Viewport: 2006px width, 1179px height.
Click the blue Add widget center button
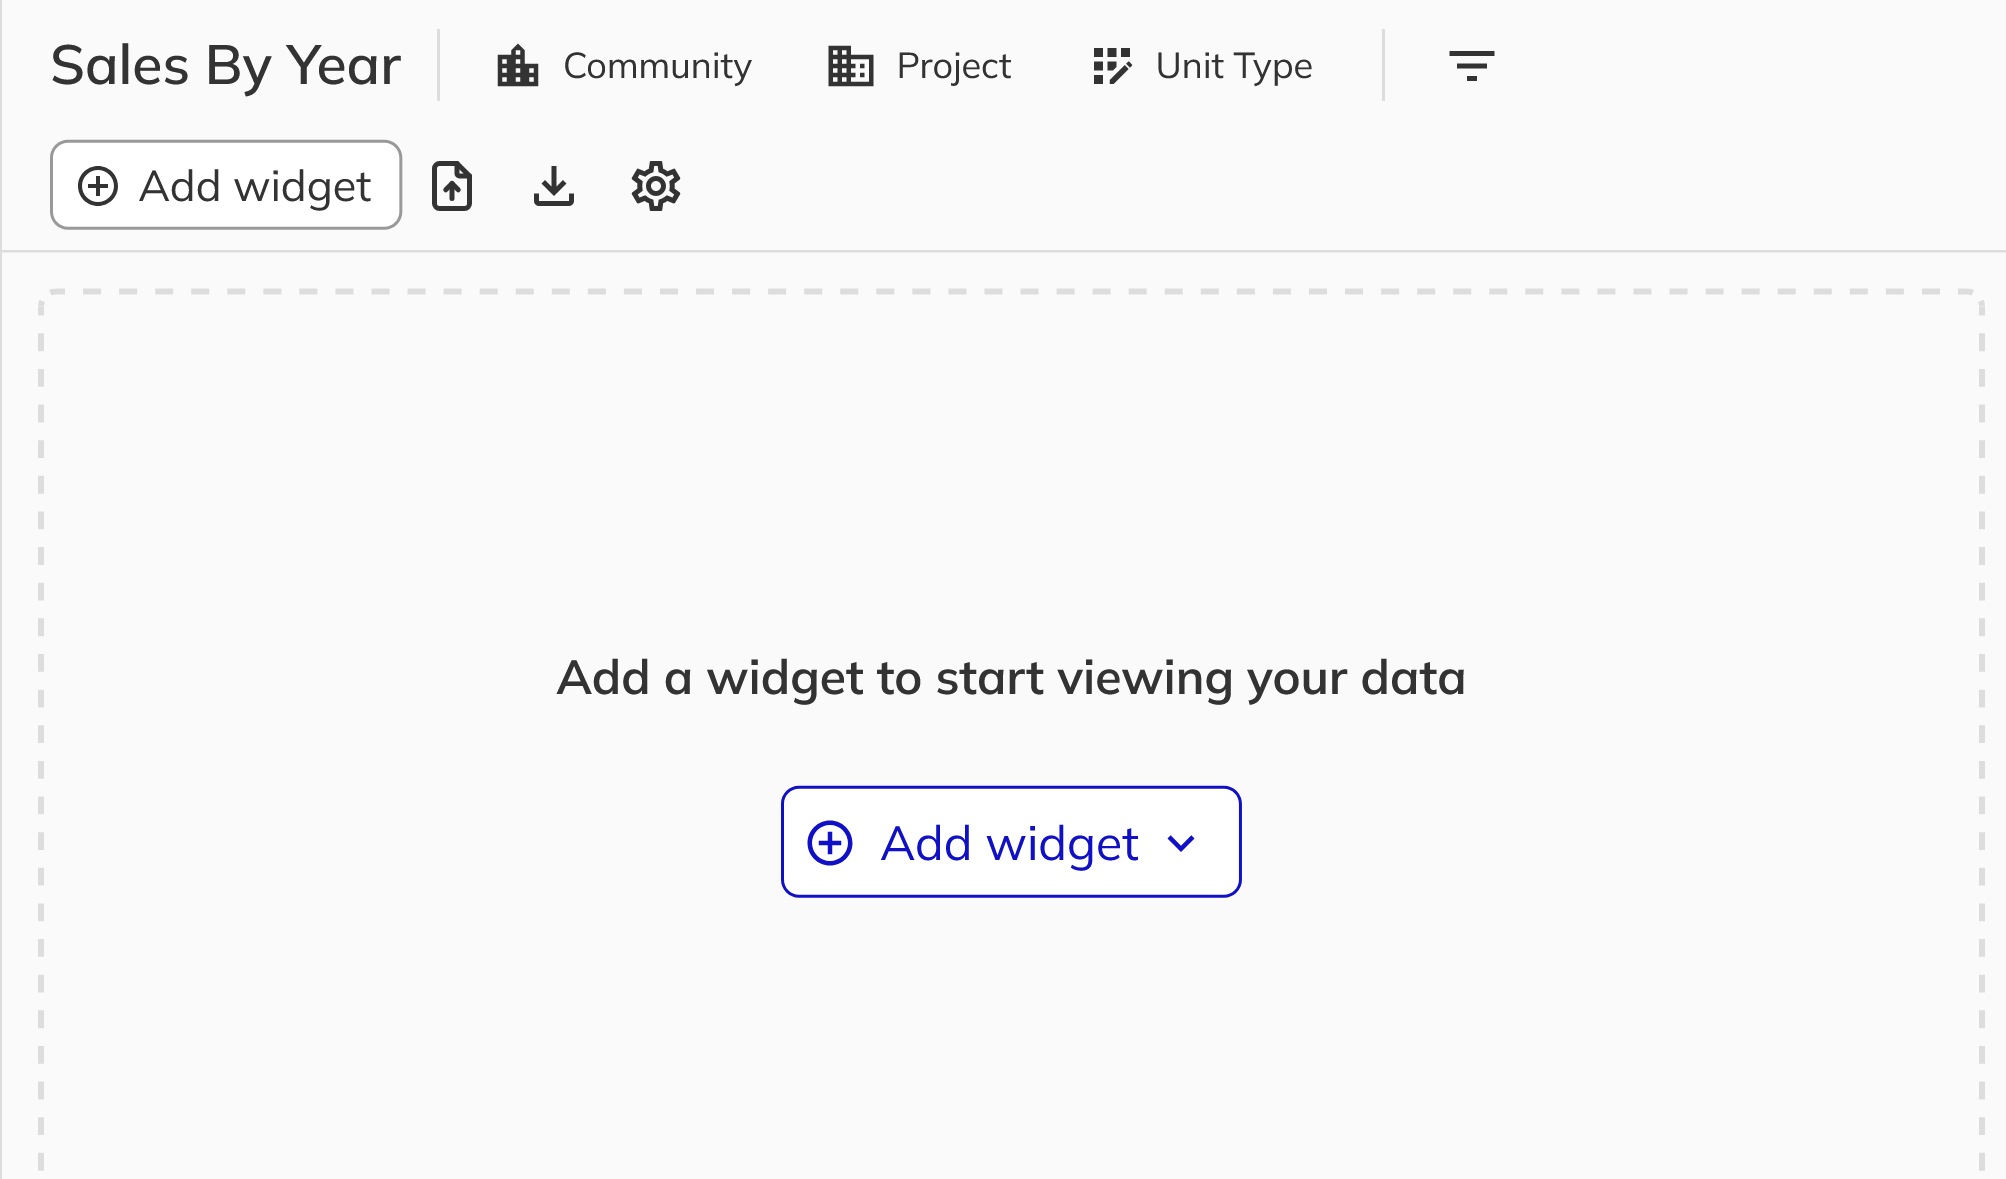click(x=1011, y=842)
